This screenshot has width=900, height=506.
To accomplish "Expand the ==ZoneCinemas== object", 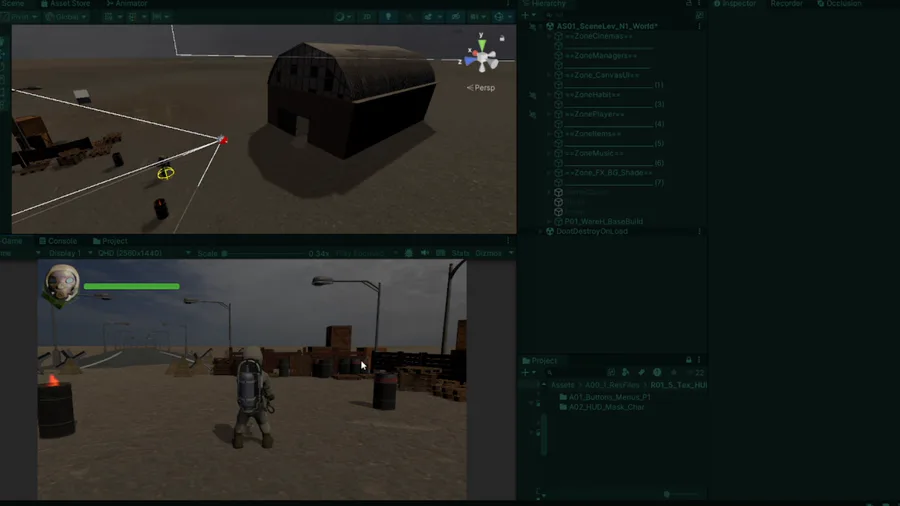I will click(x=549, y=36).
